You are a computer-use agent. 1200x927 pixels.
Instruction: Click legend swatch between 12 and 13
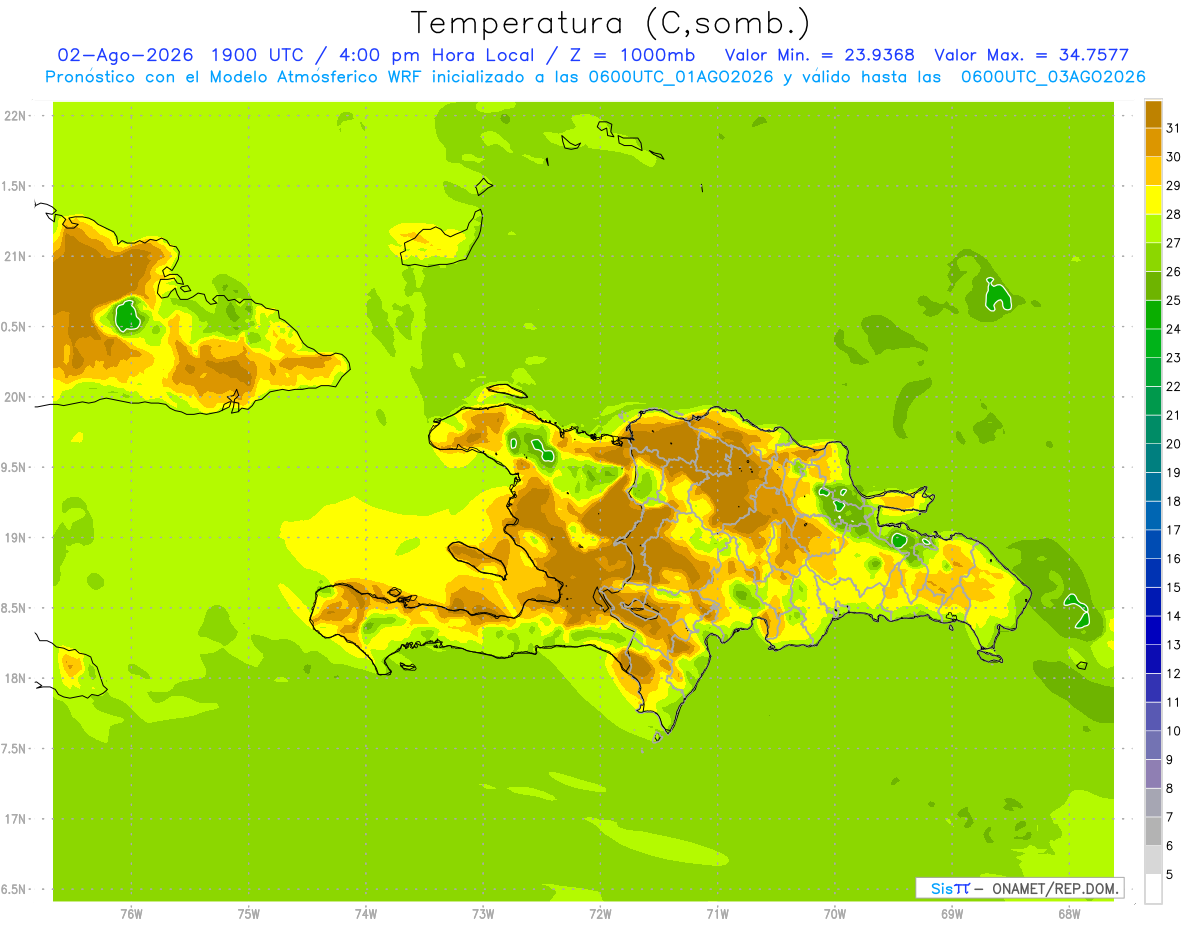pyautogui.click(x=1153, y=659)
